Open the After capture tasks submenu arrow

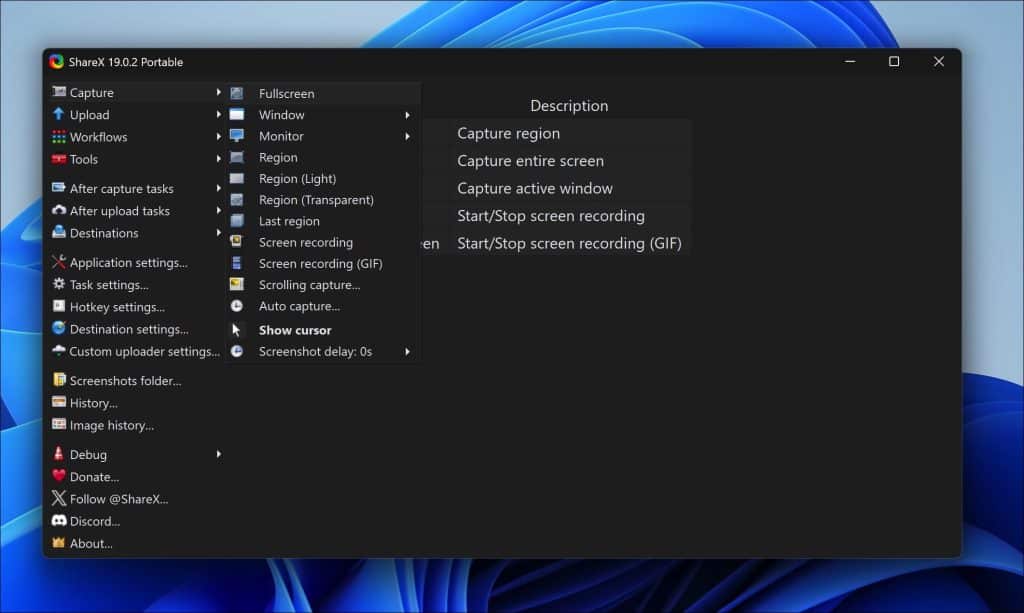[218, 189]
